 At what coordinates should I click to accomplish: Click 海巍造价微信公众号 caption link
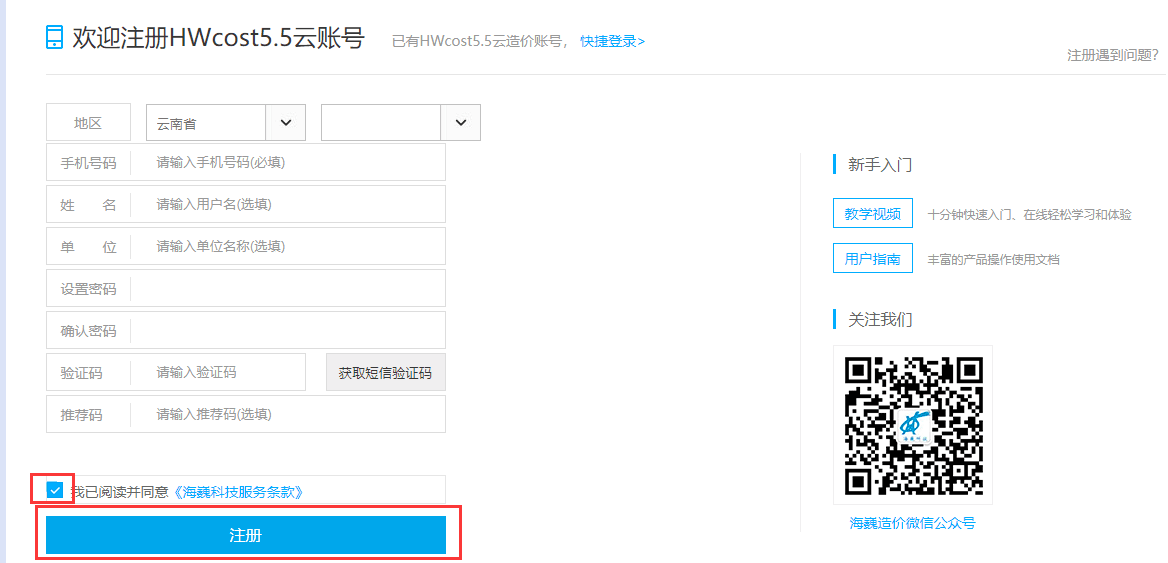[912, 524]
